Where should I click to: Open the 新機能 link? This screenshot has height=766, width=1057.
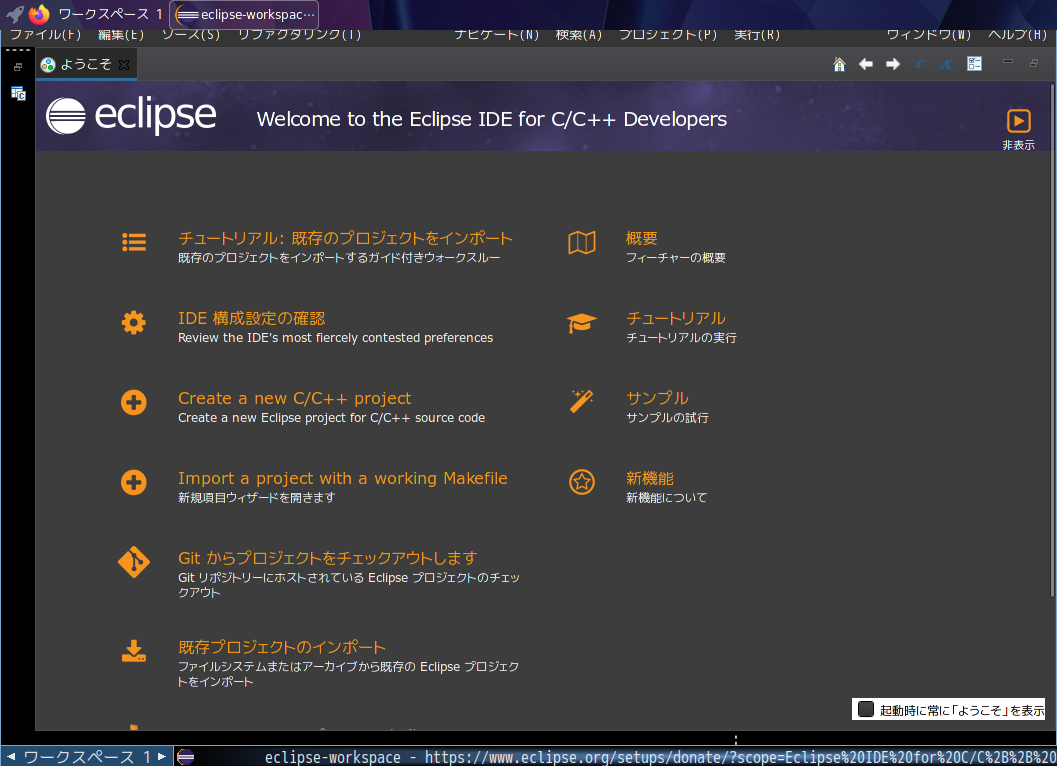650,479
